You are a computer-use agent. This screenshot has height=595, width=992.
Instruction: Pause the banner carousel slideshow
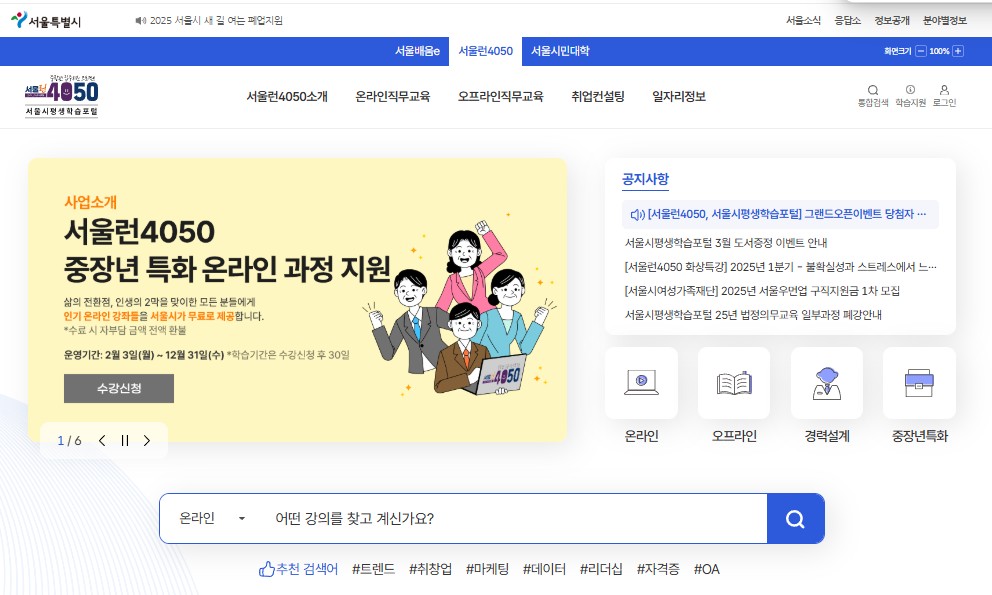click(x=124, y=440)
